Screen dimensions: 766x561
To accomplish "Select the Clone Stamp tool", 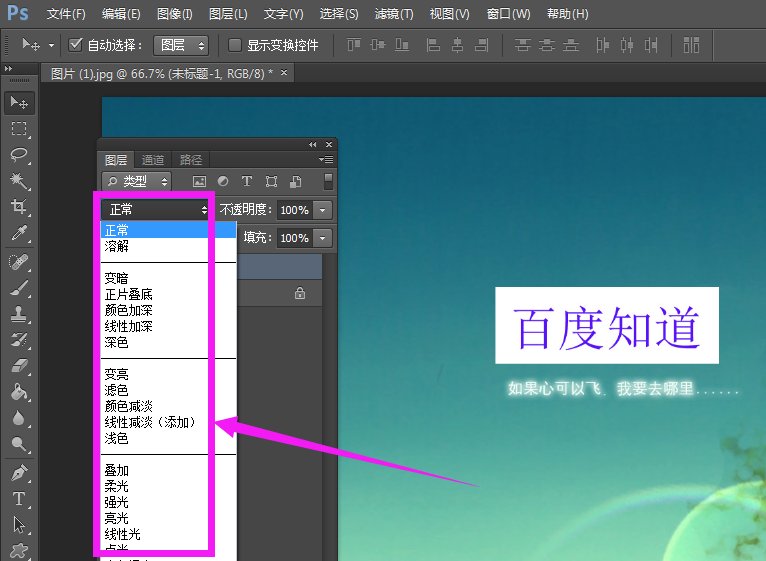I will [x=19, y=314].
